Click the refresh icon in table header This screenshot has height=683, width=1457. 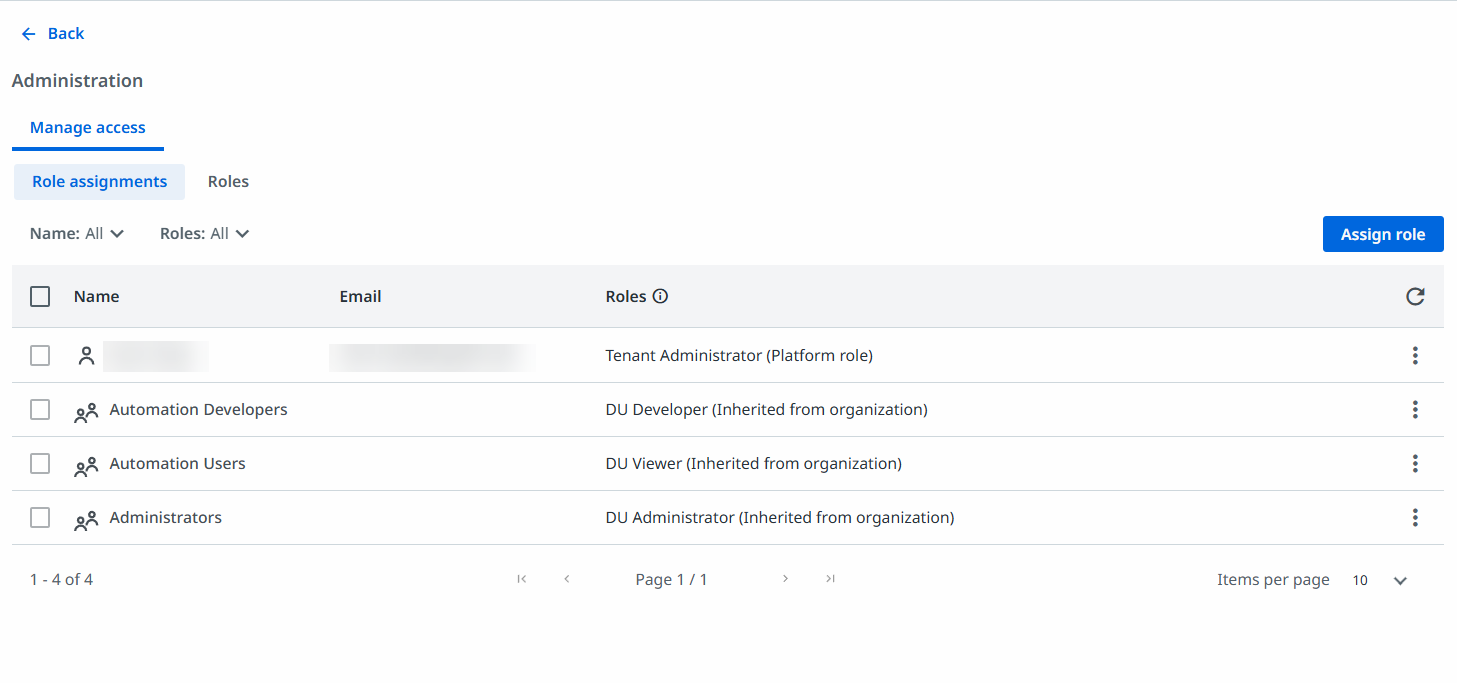point(1414,296)
